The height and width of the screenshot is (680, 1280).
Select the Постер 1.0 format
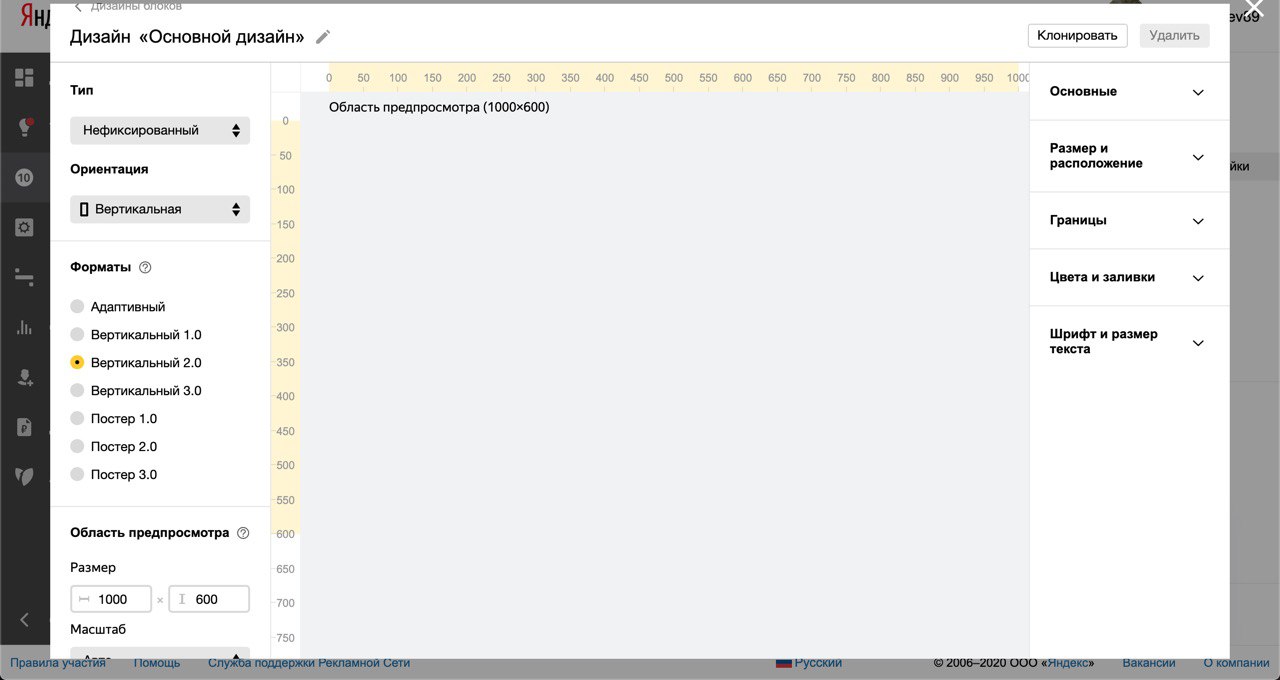114,419
